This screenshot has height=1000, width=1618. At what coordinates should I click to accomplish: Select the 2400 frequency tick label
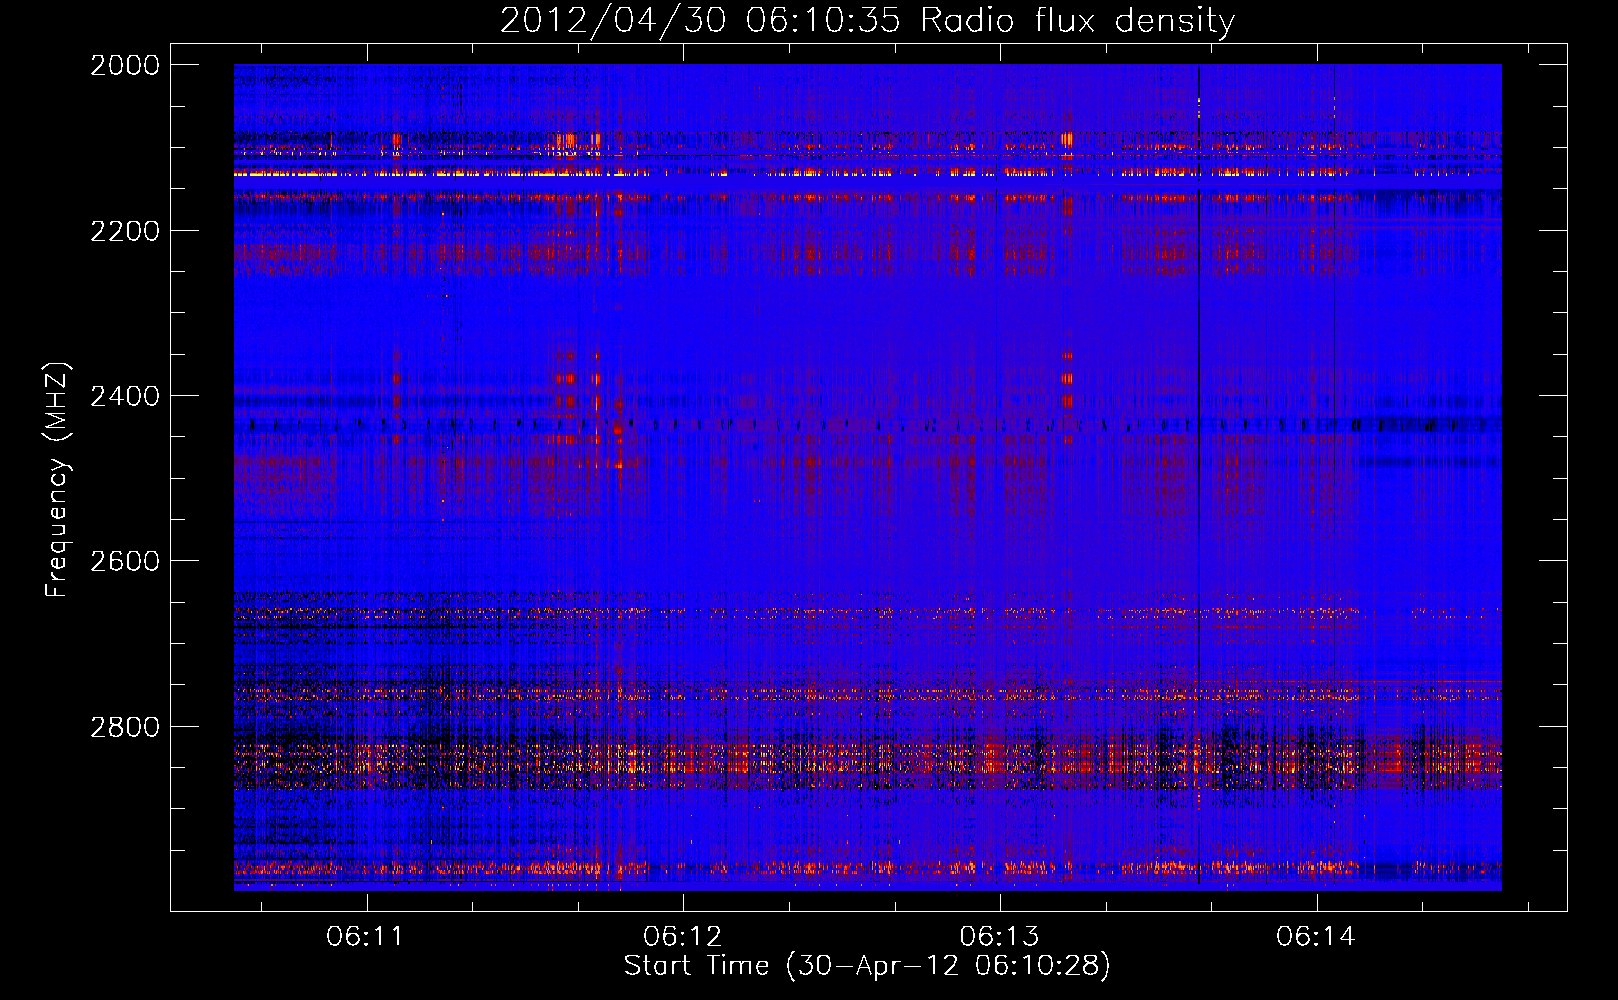click(x=125, y=396)
